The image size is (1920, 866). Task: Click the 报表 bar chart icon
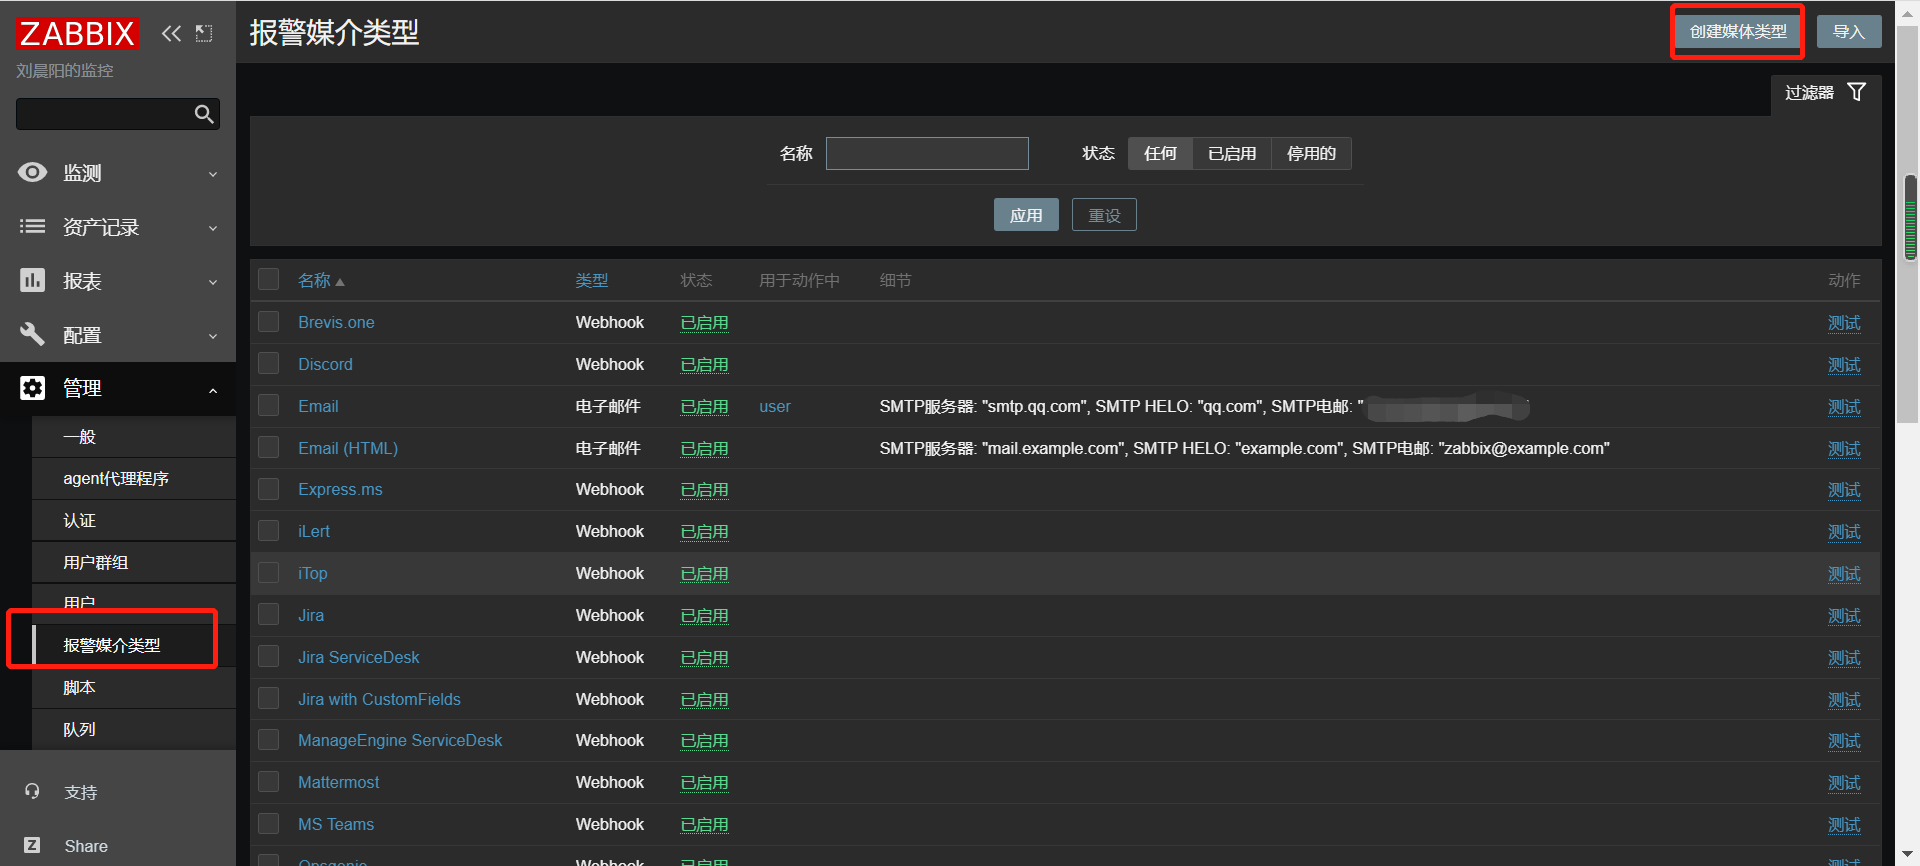point(32,281)
